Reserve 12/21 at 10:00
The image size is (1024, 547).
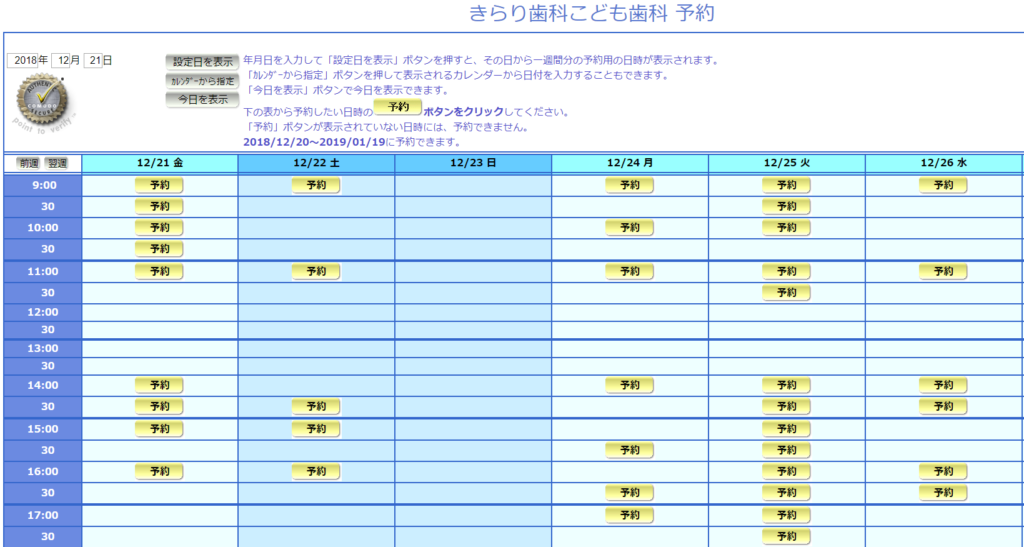[x=159, y=228]
